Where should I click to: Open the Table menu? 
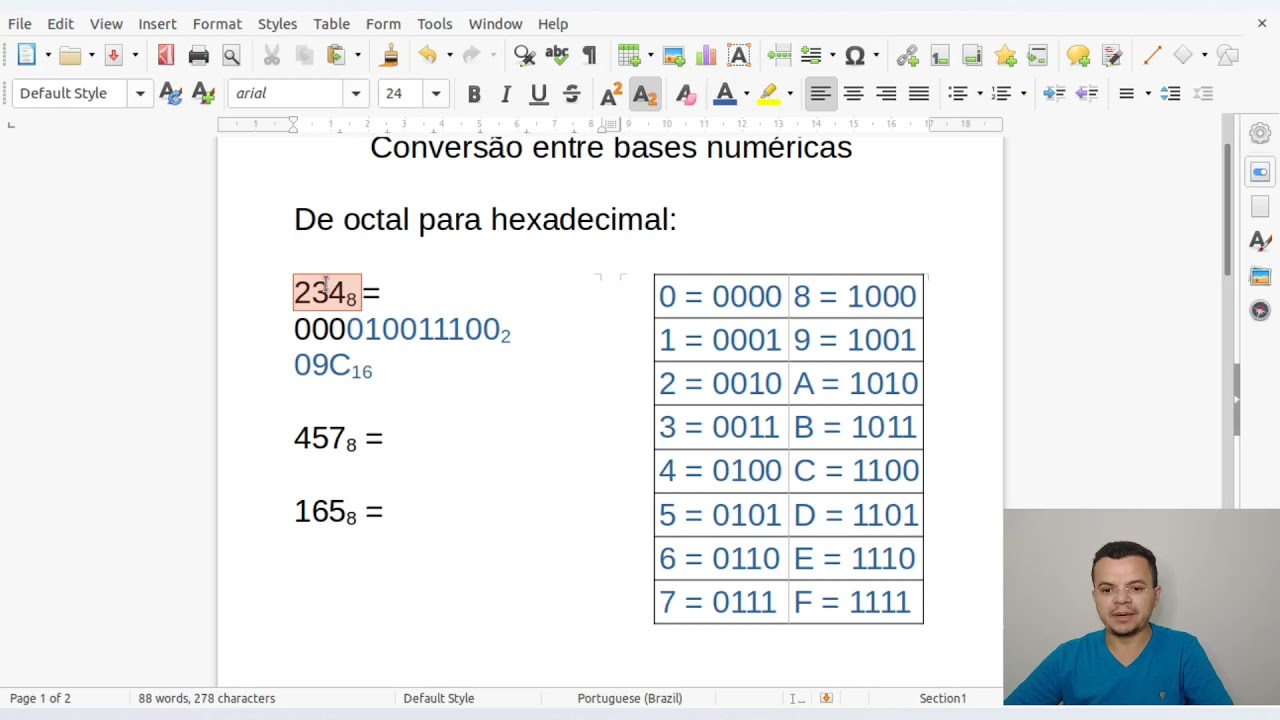tap(331, 23)
